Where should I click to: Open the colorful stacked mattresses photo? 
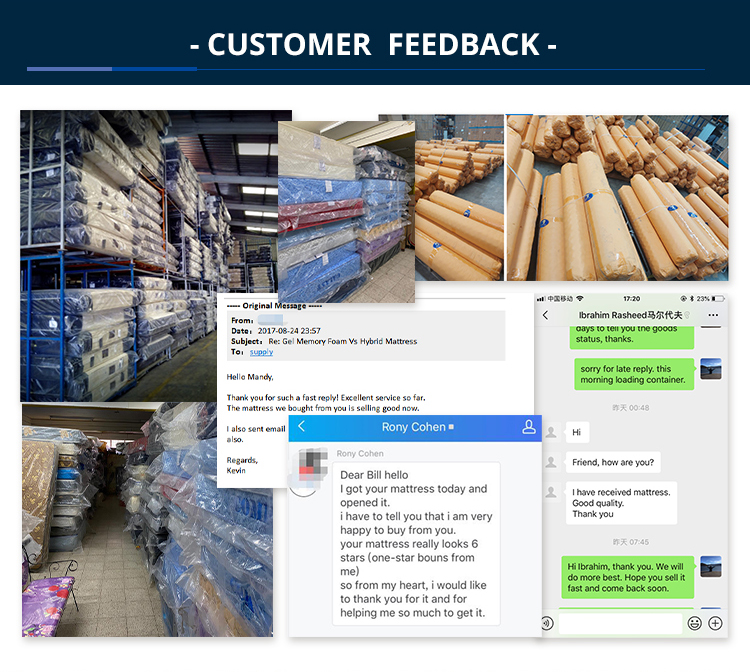click(x=346, y=212)
